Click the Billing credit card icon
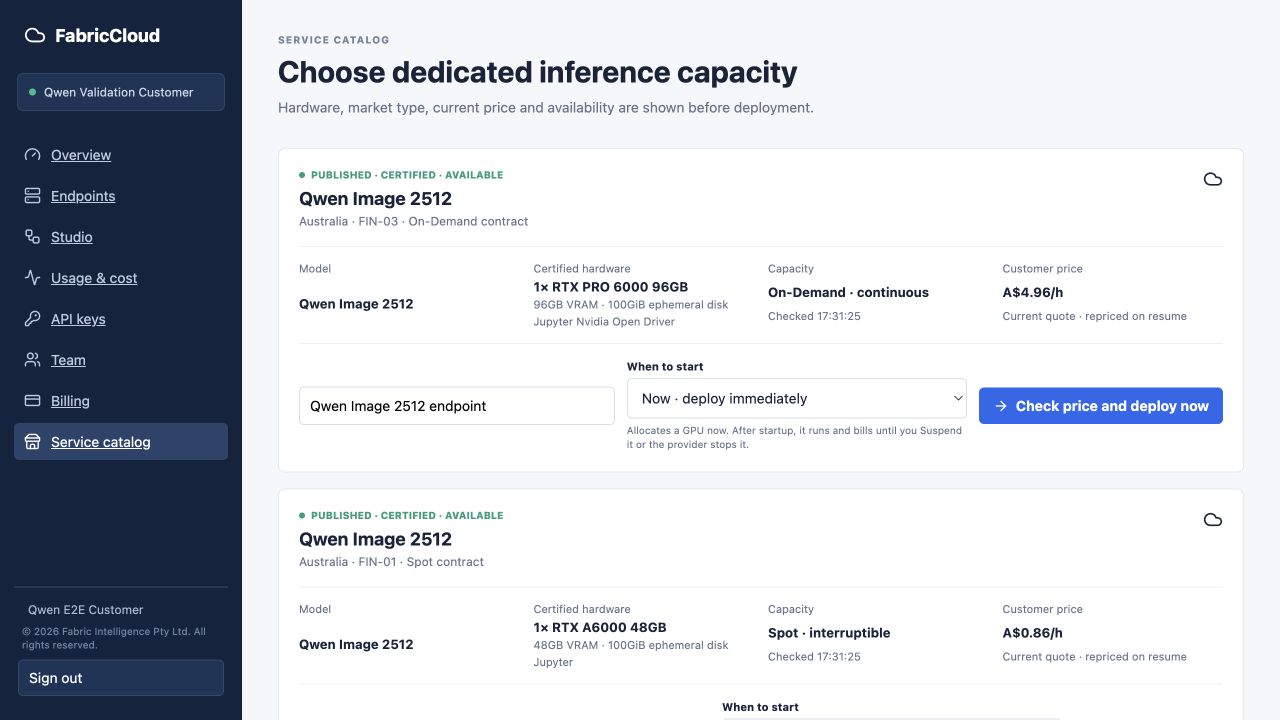The height and width of the screenshot is (720, 1280). point(33,401)
